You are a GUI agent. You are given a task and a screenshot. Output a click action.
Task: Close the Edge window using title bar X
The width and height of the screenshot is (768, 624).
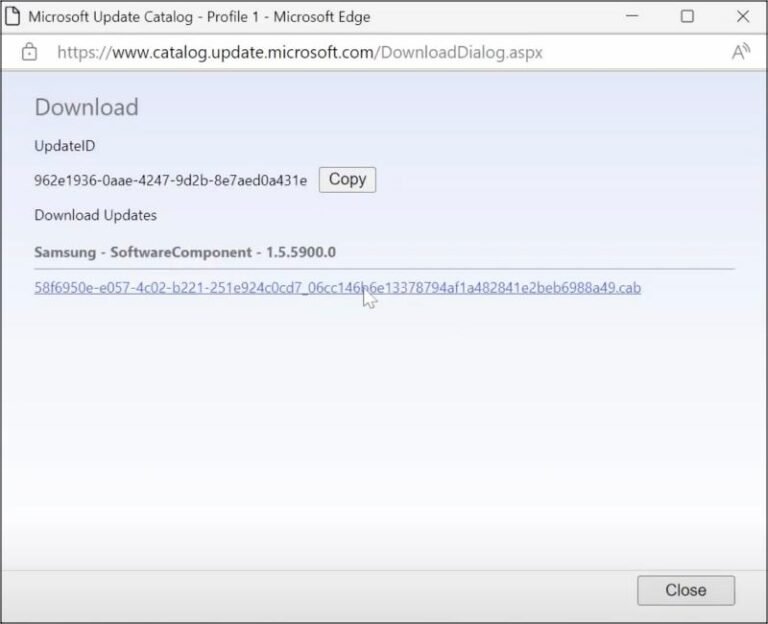(x=742, y=17)
